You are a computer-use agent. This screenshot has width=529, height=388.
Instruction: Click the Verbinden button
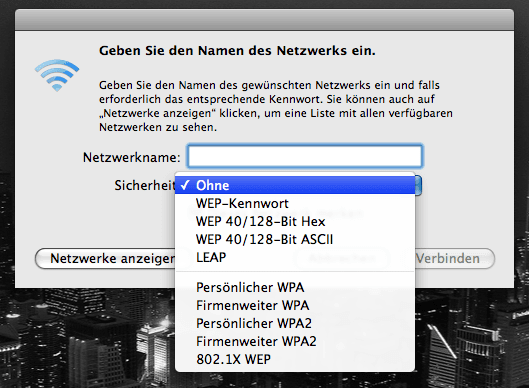pyautogui.click(x=454, y=259)
